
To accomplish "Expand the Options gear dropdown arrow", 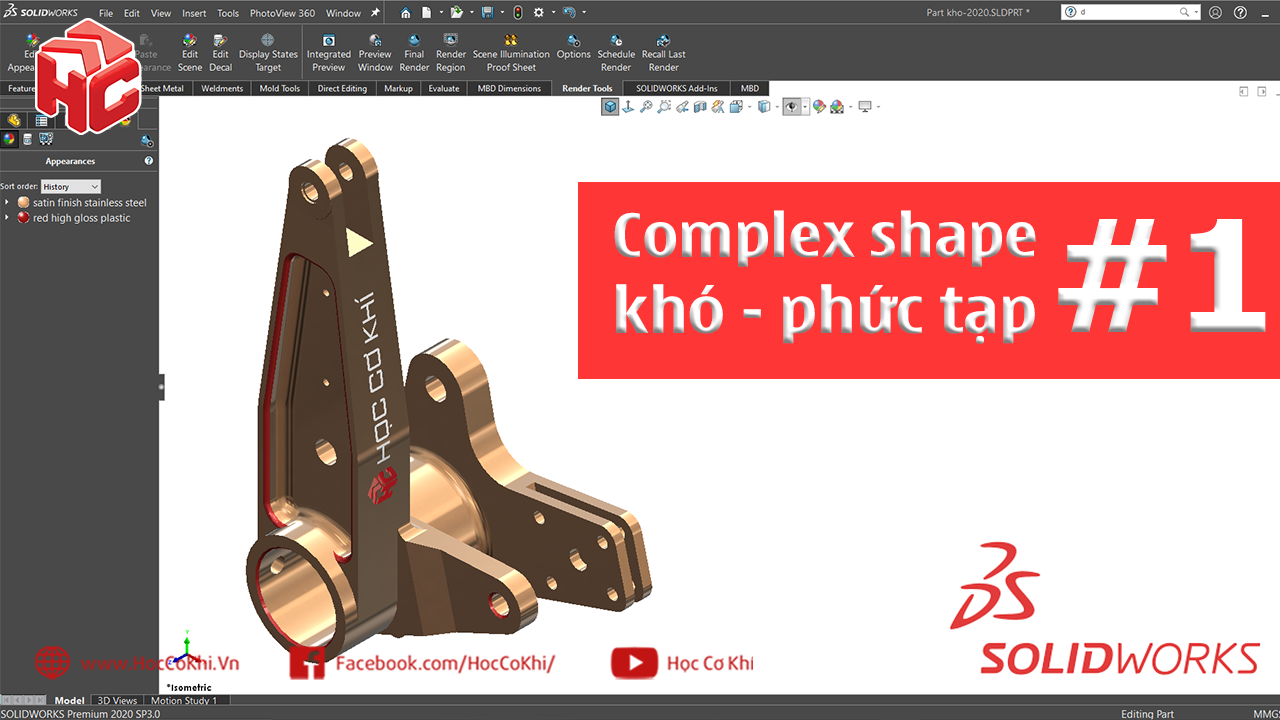I will click(552, 13).
